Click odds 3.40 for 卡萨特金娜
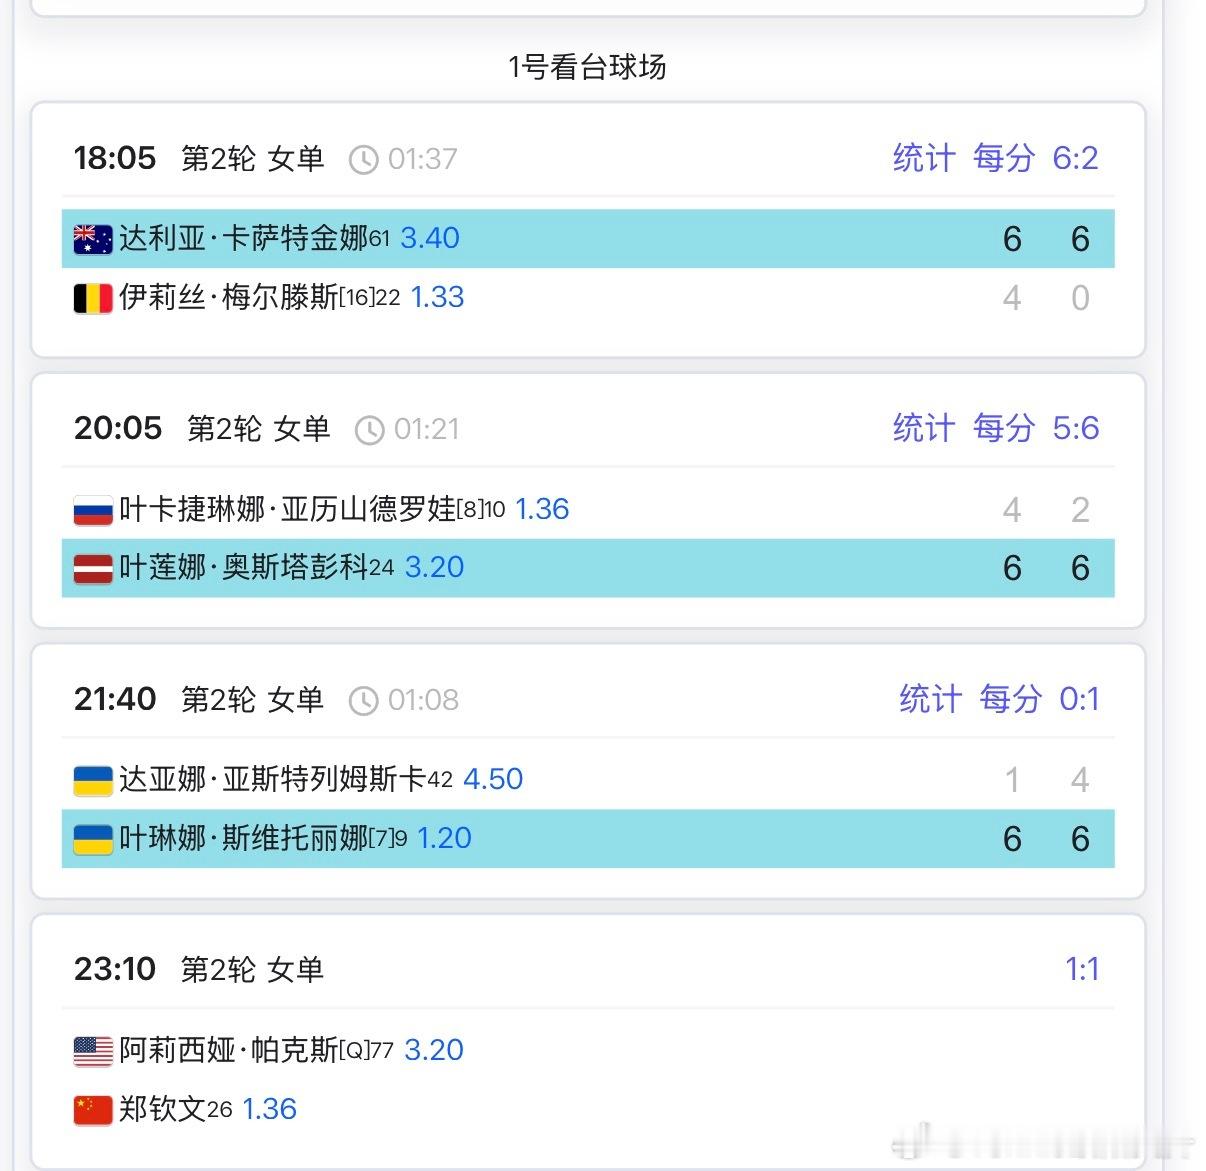Screen dimensions: 1206x1171 point(430,238)
